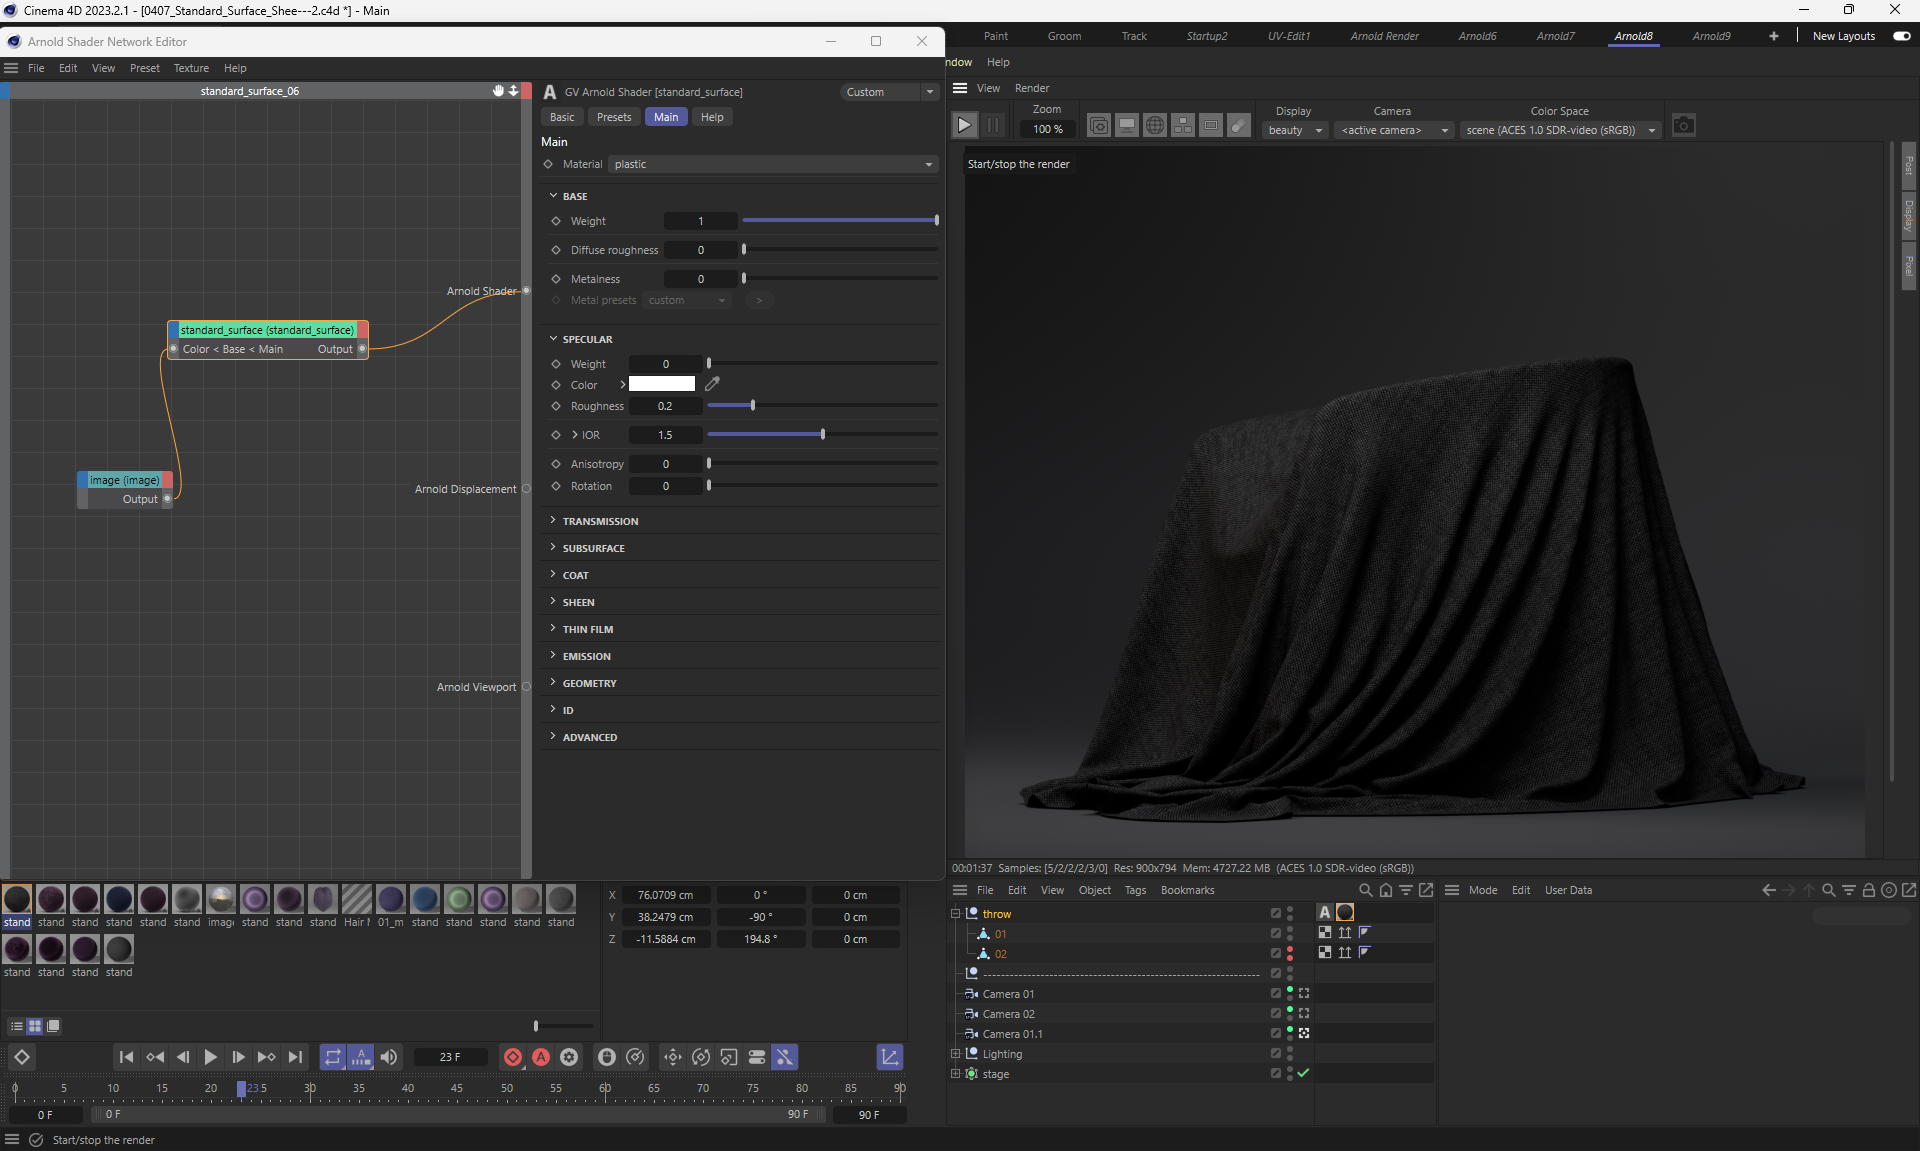Click the record active objects keyframe button
Image resolution: width=1920 pixels, height=1151 pixels.
click(513, 1057)
